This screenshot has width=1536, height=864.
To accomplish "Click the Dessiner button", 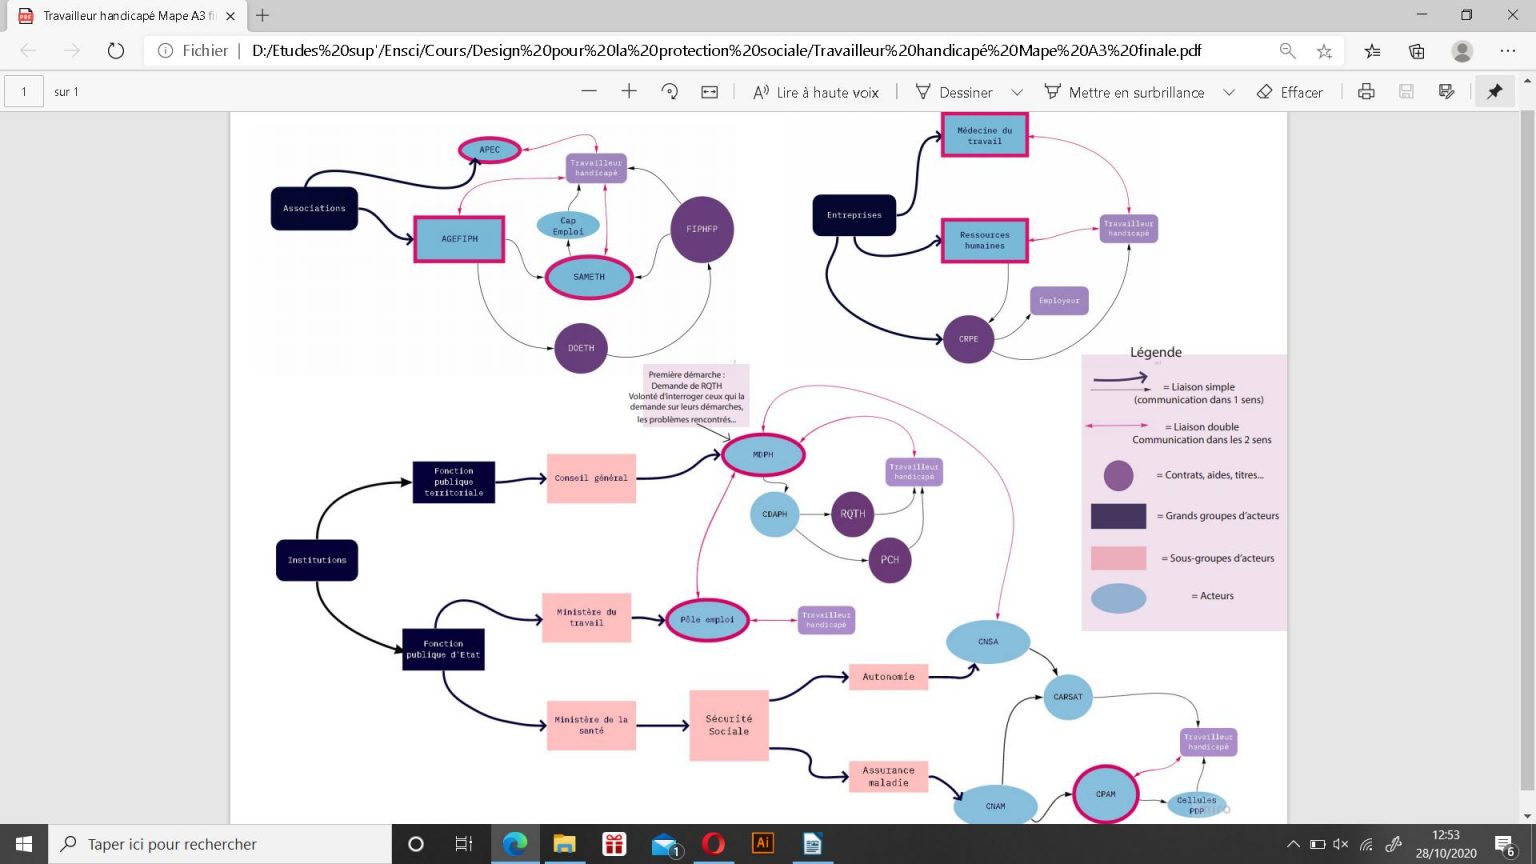I will (x=954, y=92).
